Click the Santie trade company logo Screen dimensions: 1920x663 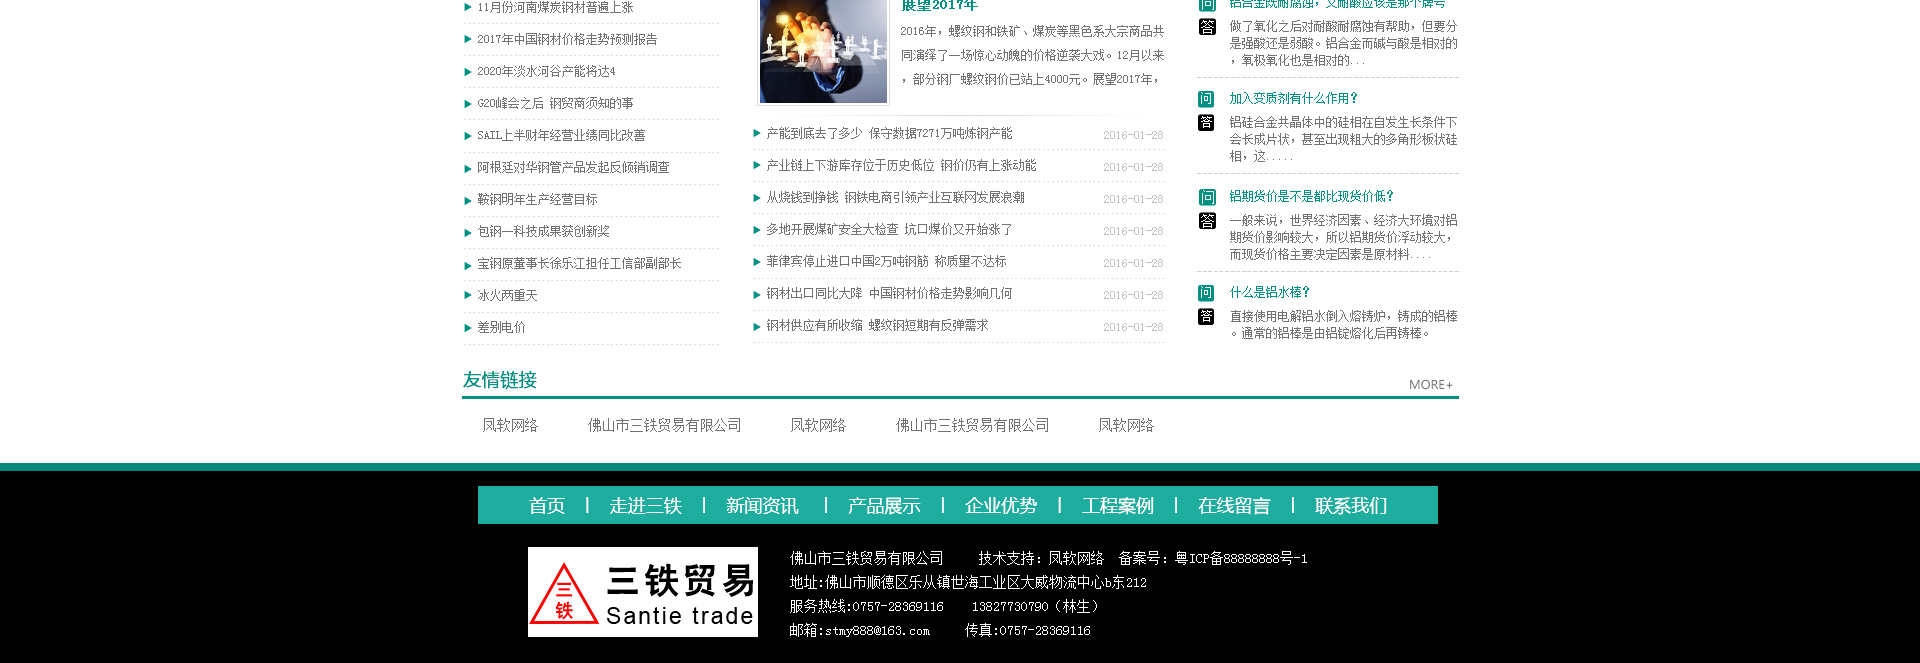(642, 592)
